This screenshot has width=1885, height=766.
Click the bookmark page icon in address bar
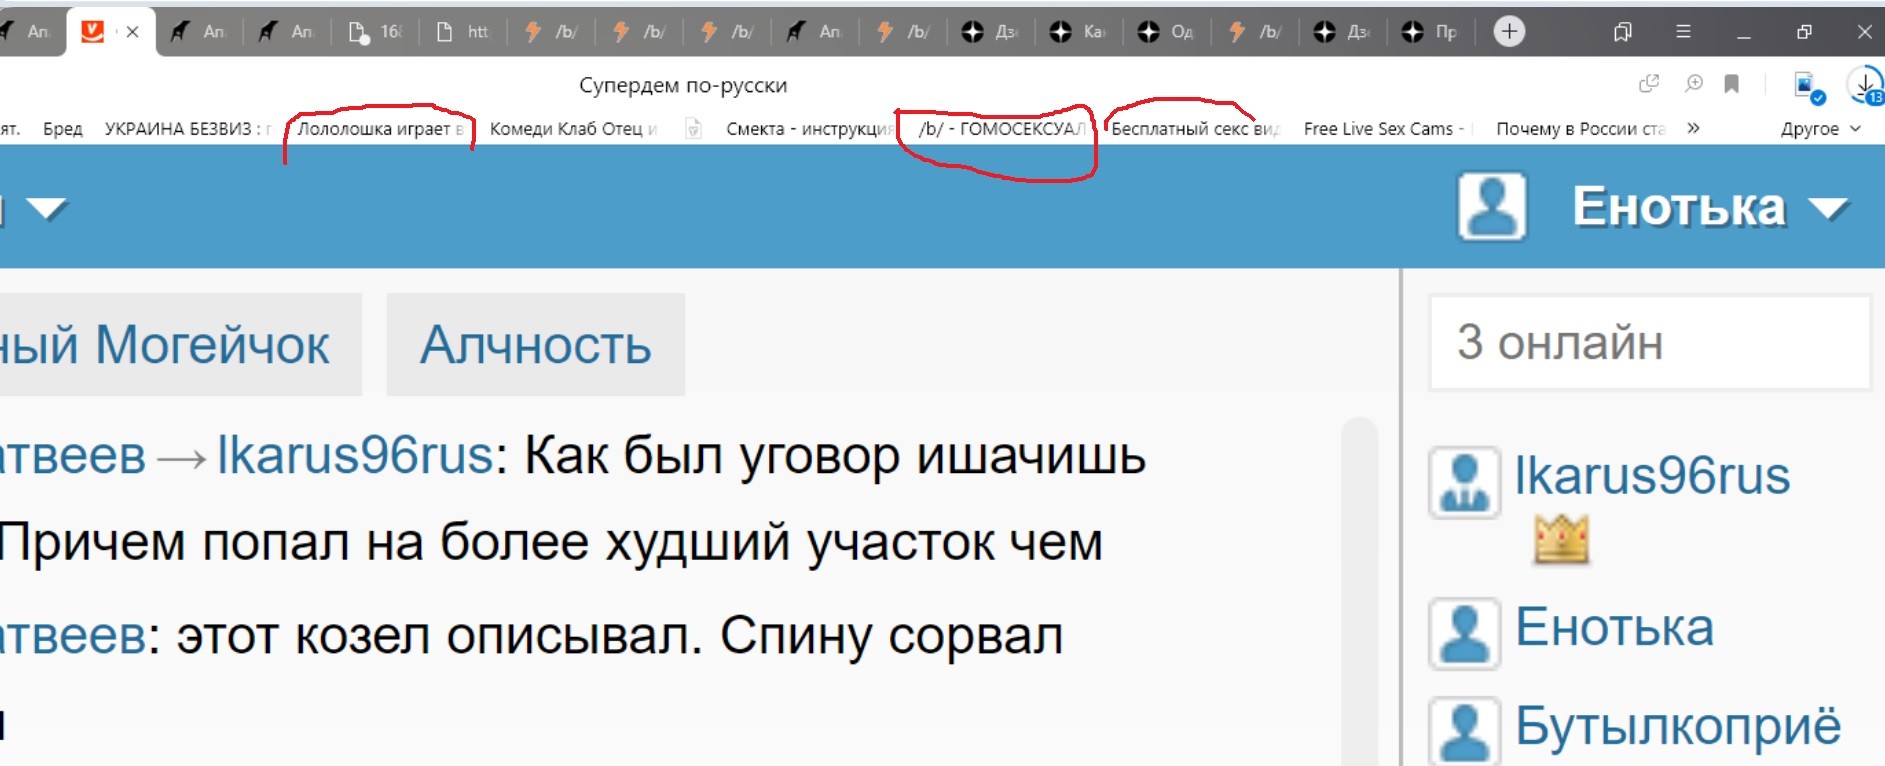1732,84
